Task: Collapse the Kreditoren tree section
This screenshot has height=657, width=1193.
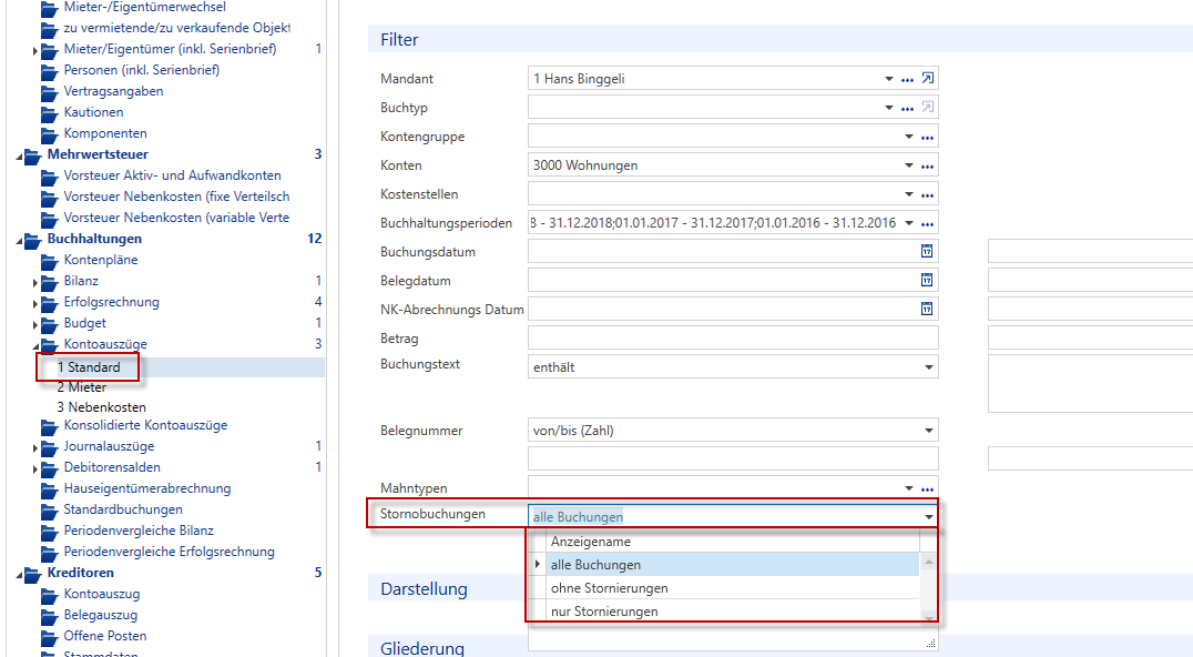Action: (19, 574)
